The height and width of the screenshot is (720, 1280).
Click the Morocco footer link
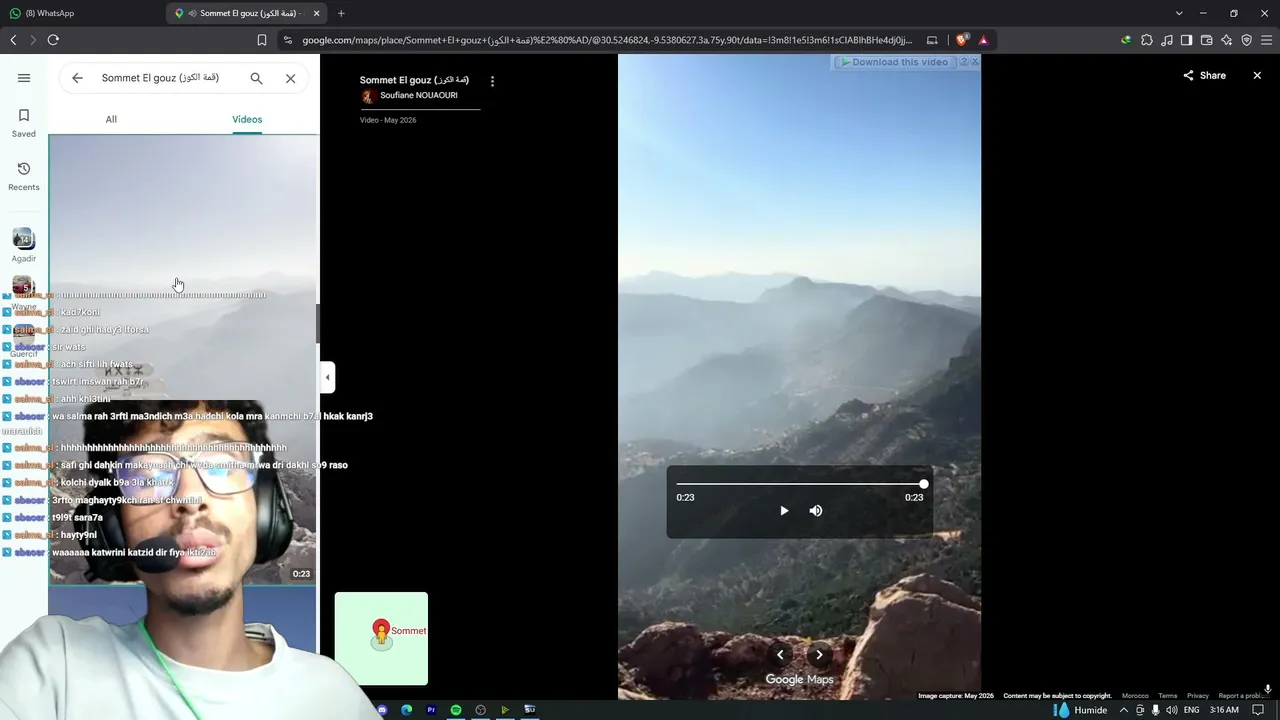[1135, 696]
